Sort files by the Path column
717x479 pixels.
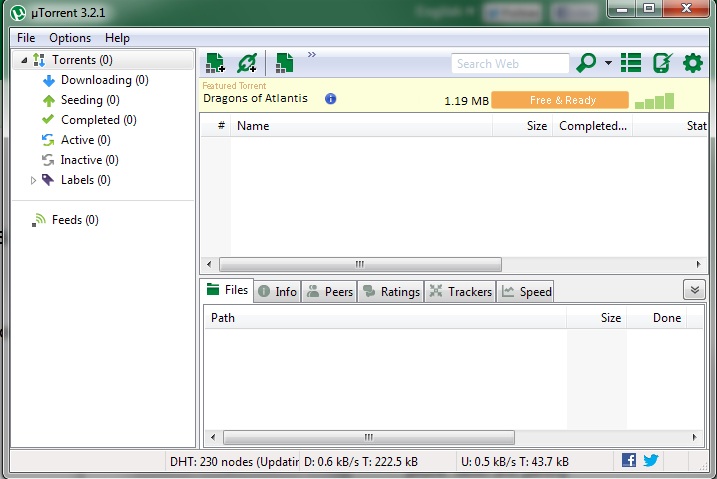[385, 318]
